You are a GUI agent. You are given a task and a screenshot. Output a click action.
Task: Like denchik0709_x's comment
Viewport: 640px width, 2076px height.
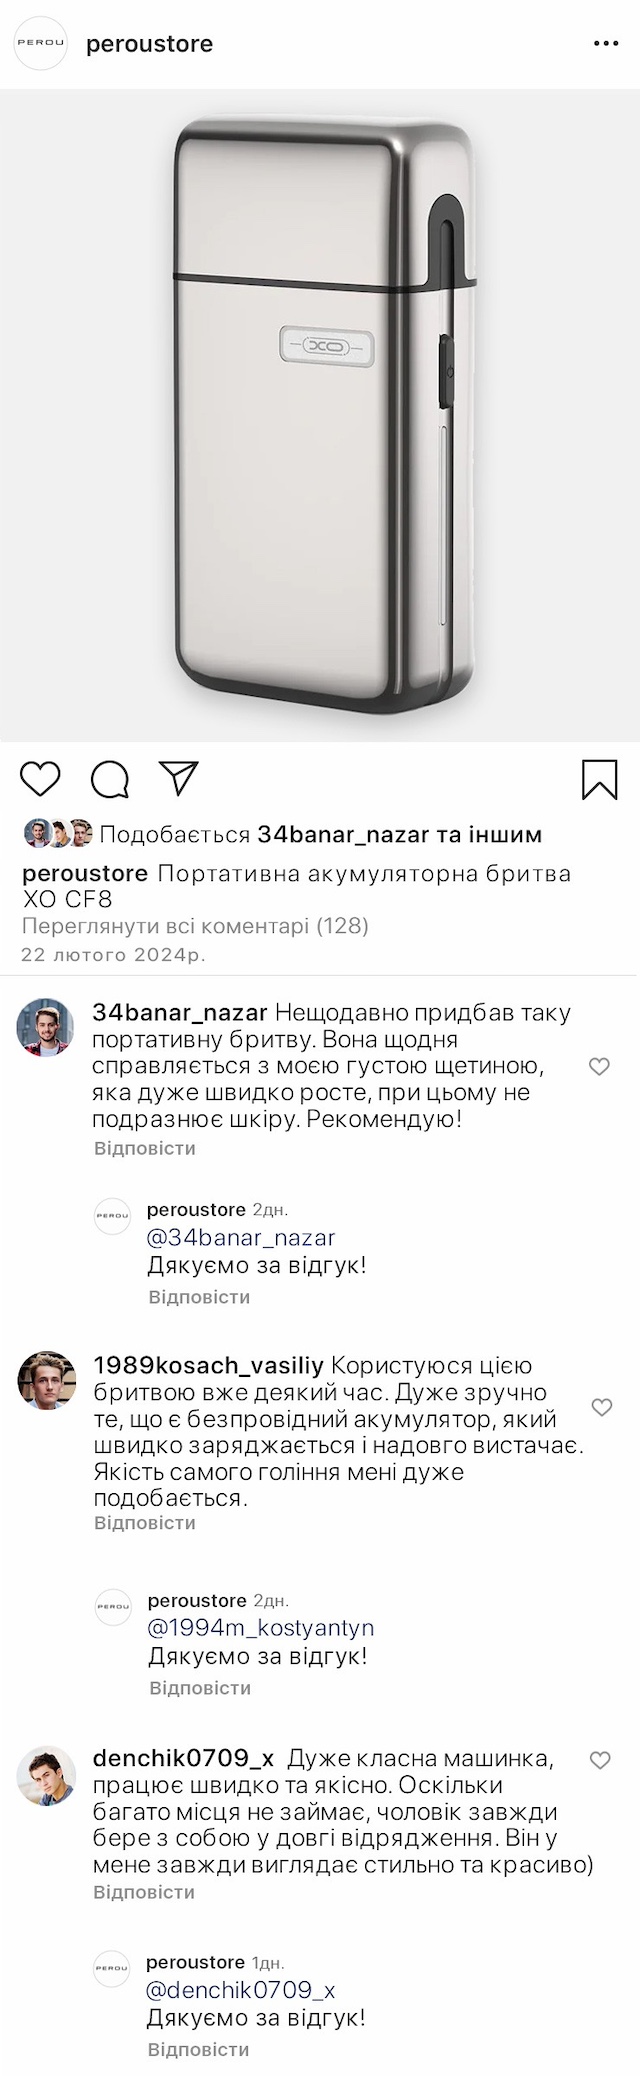600,1788
